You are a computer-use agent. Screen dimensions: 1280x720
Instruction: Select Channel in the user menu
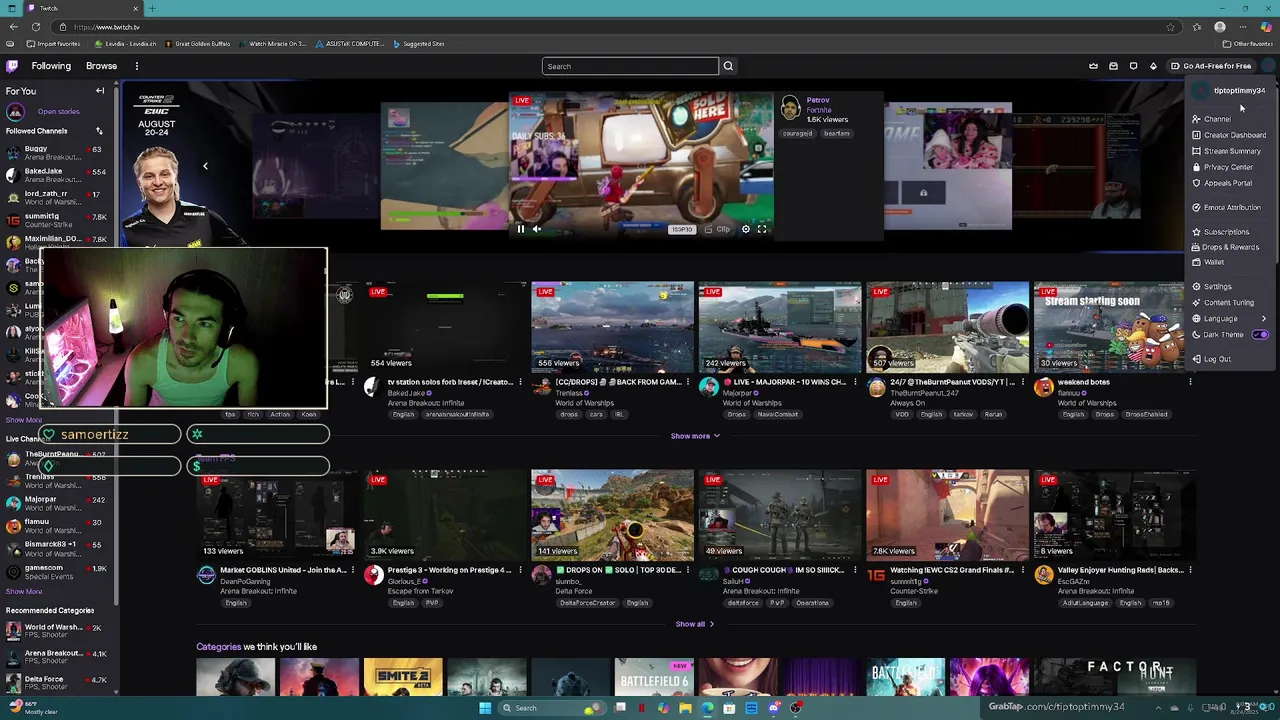point(1232,119)
